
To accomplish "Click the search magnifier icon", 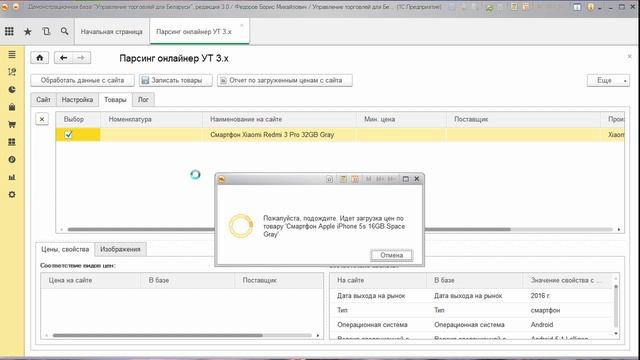I will pos(64,31).
